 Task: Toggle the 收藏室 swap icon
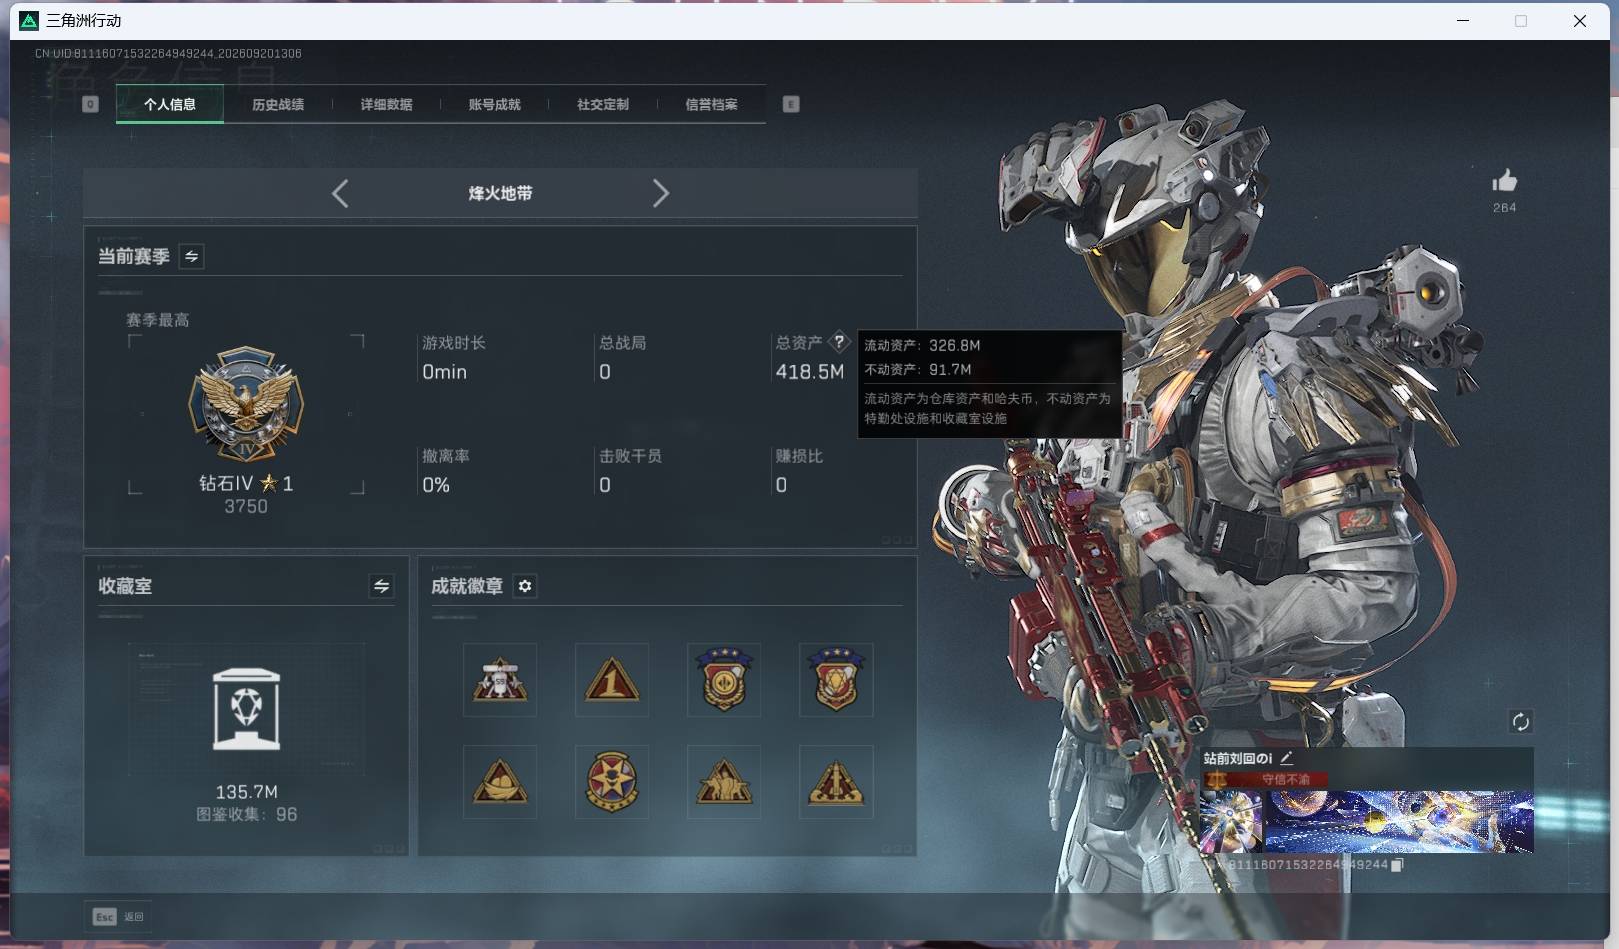pos(381,586)
